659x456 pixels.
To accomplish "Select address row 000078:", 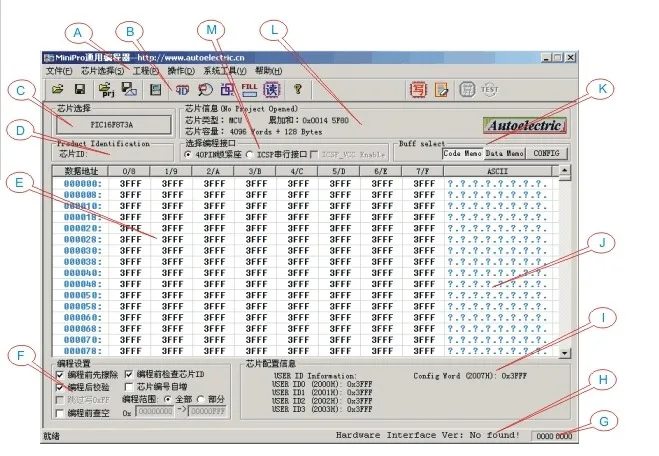I will [82, 351].
